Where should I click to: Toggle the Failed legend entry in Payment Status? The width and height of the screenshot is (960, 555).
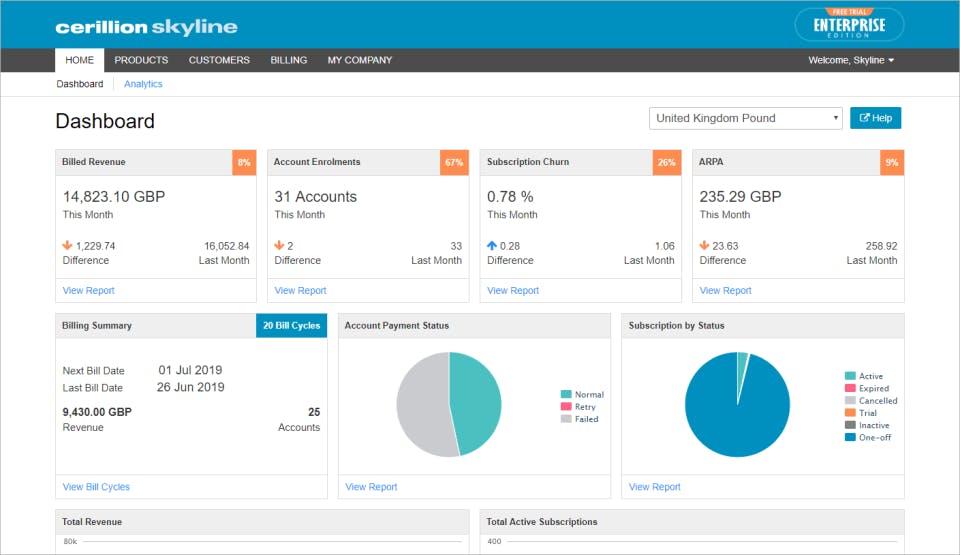tap(580, 419)
